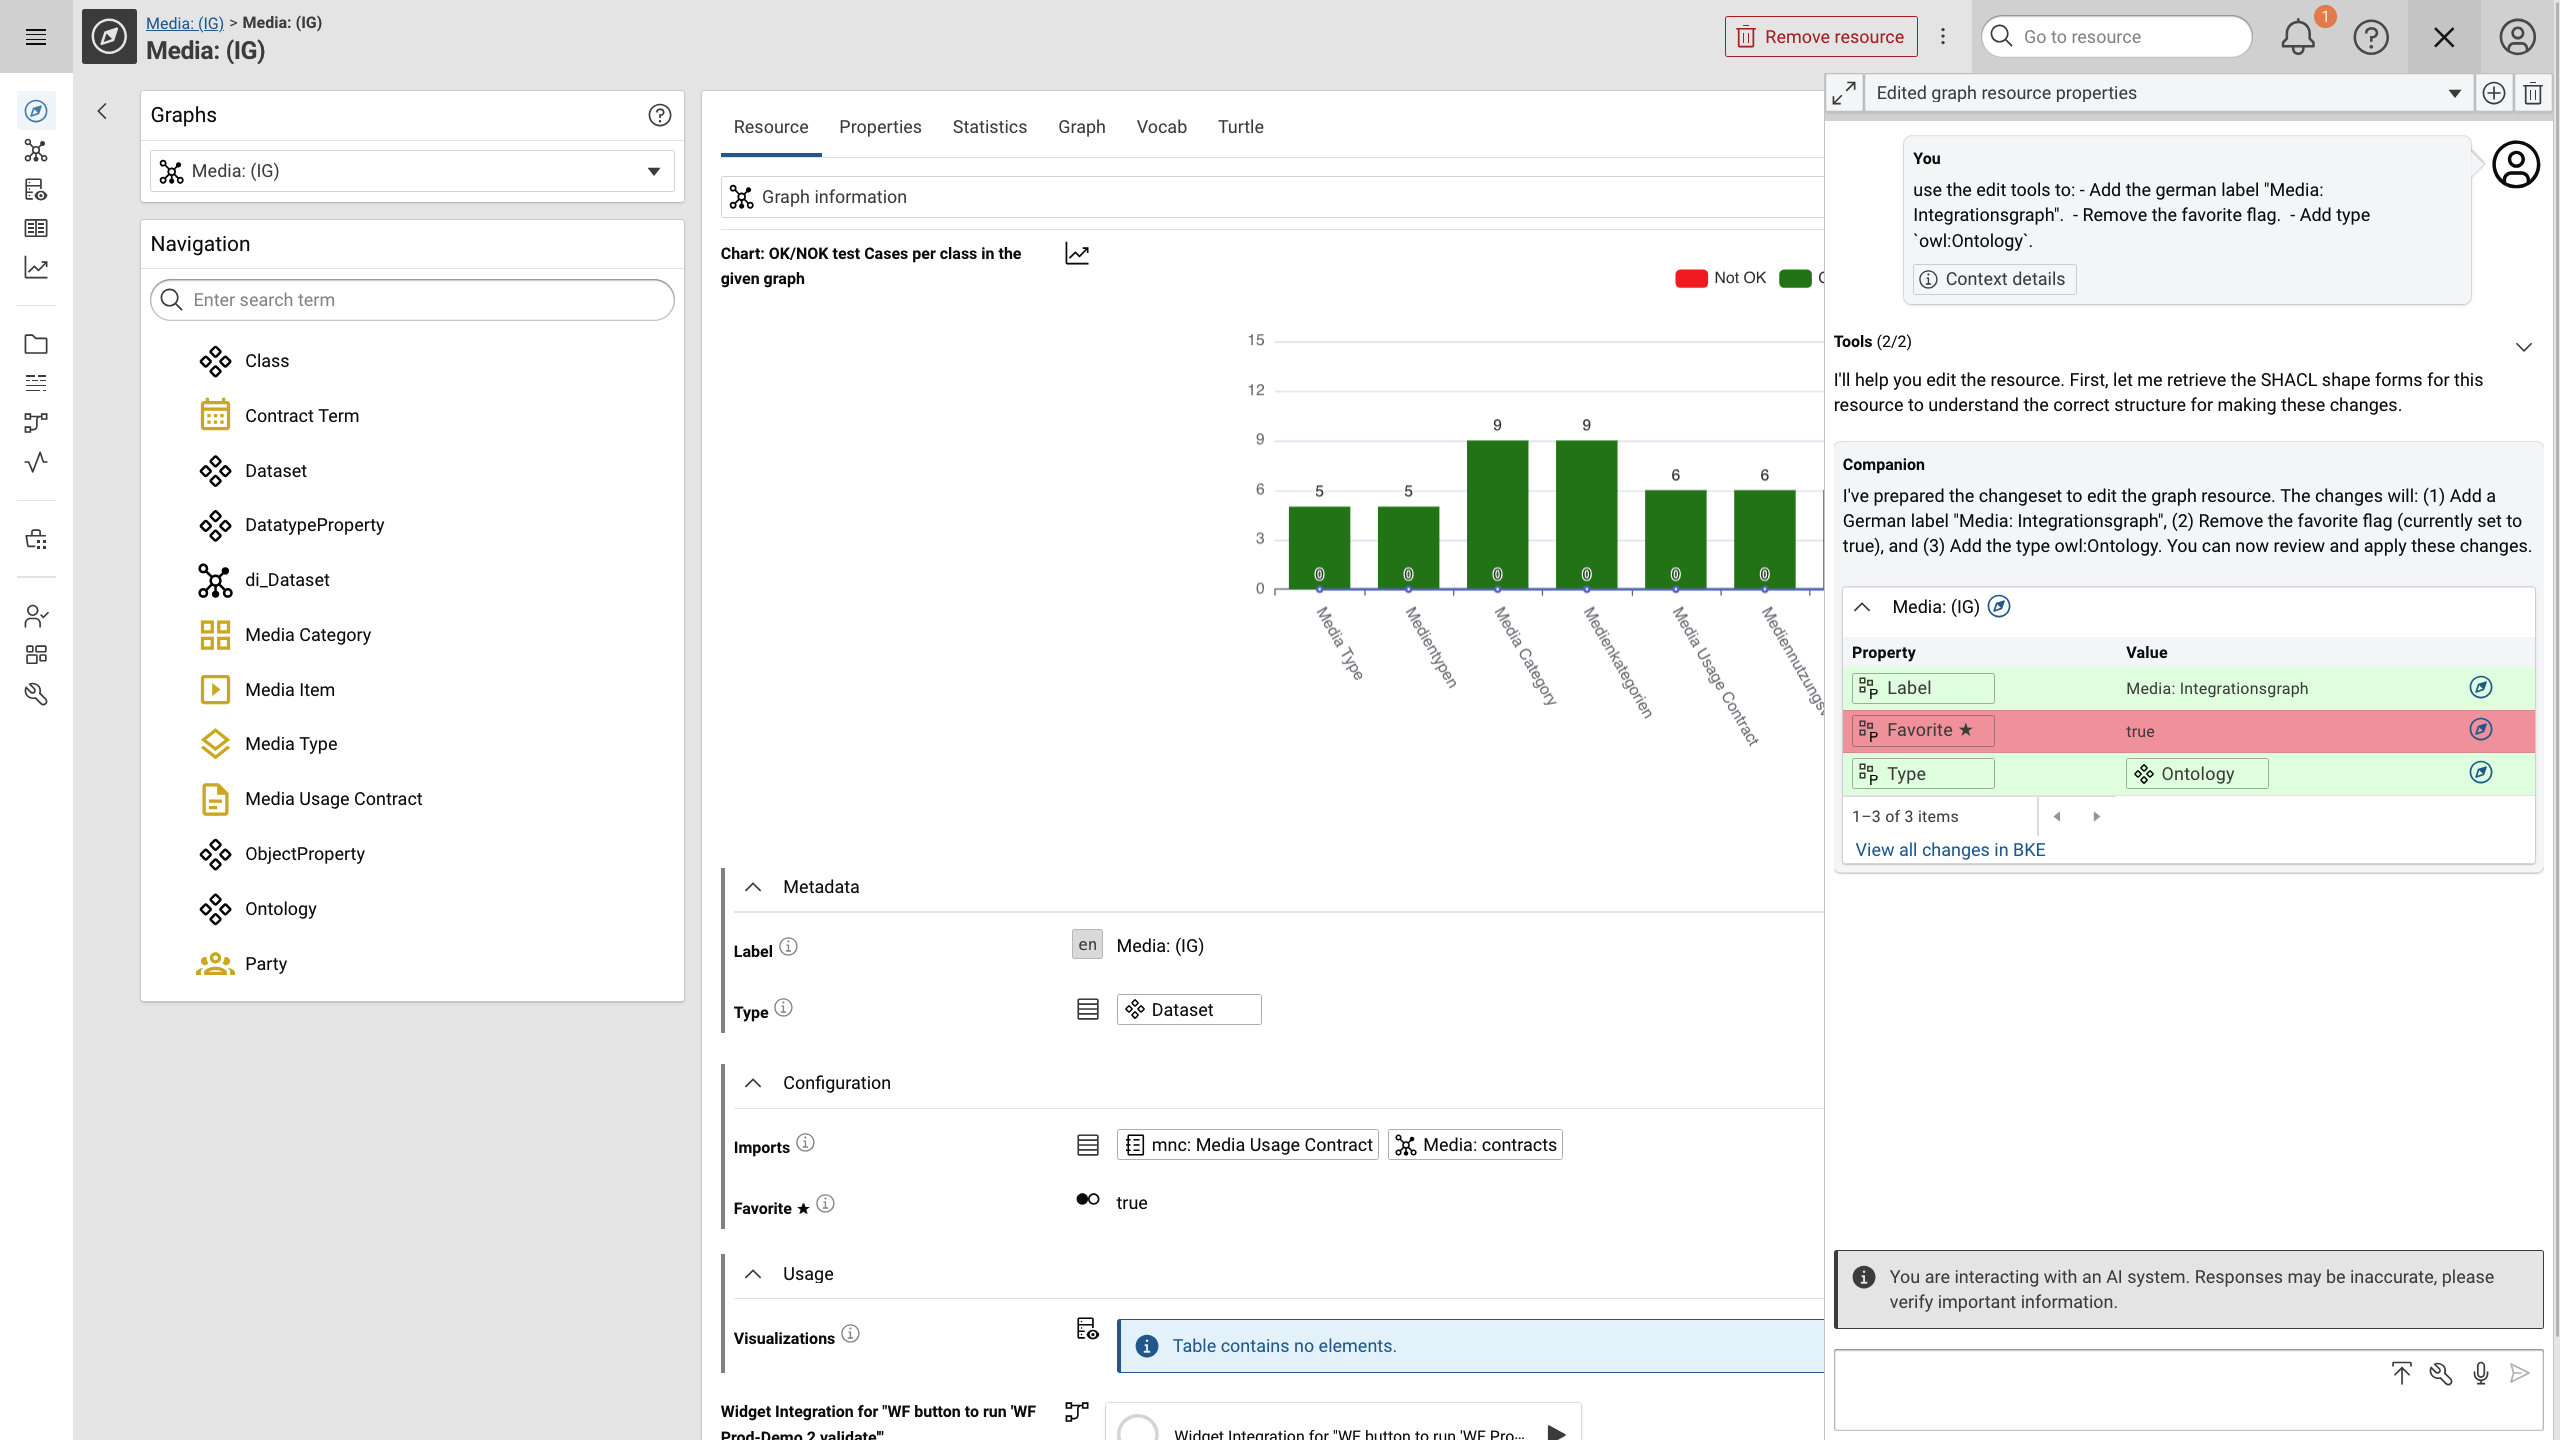Click in navigation search term field
Screen dimensions: 2560x1440
coord(412,300)
